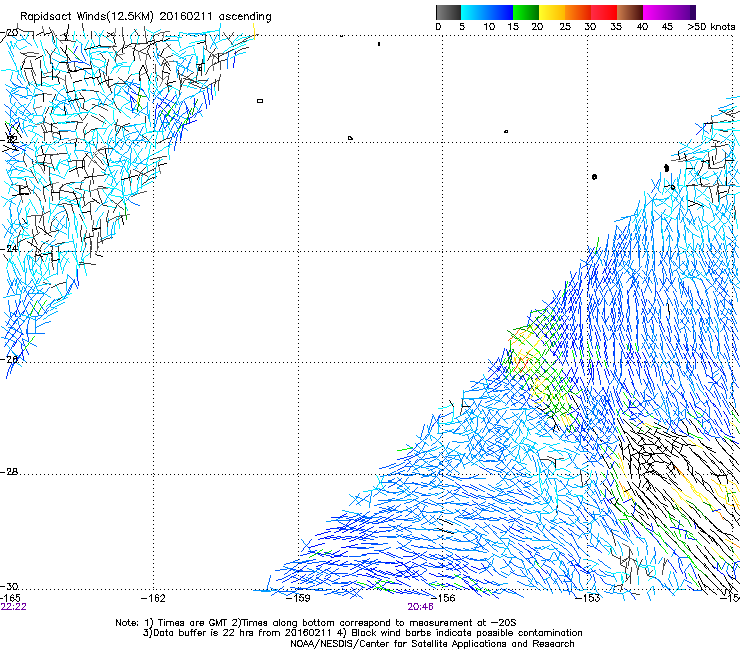
Task: Click the cyan 5-10 knots legend swatch
Action: [x=474, y=12]
